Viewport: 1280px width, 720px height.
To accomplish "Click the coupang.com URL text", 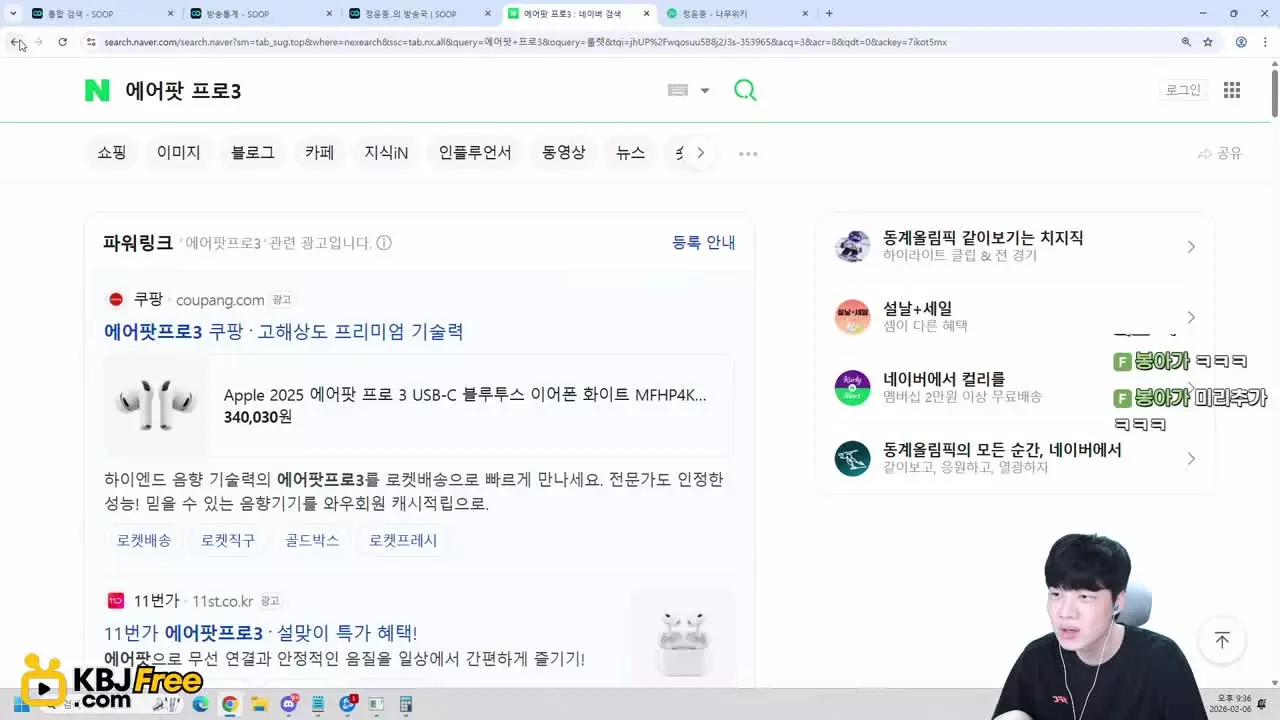I will click(220, 300).
